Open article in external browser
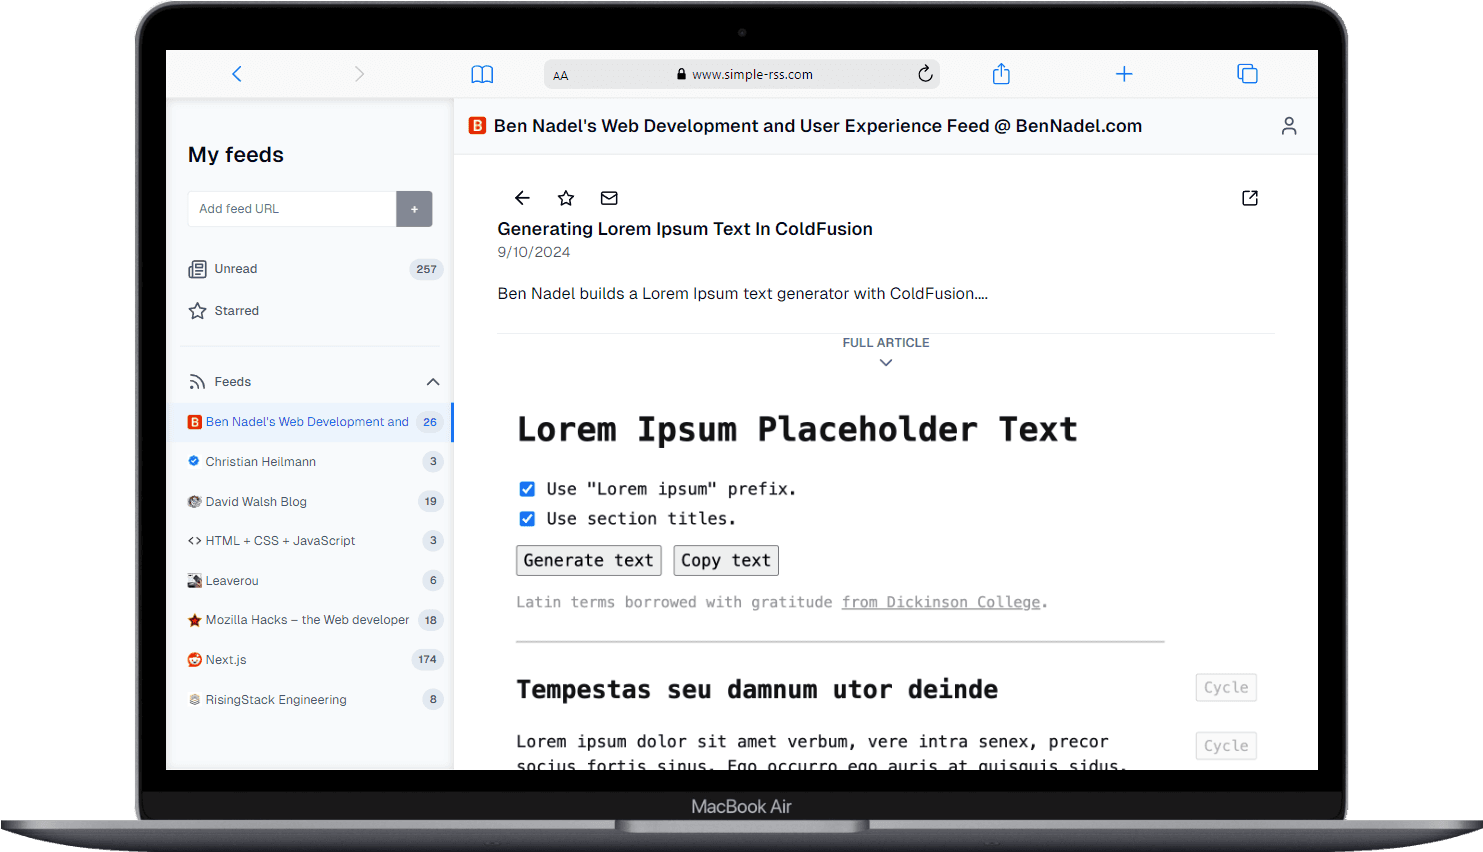Image resolution: width=1483 pixels, height=852 pixels. click(x=1249, y=197)
